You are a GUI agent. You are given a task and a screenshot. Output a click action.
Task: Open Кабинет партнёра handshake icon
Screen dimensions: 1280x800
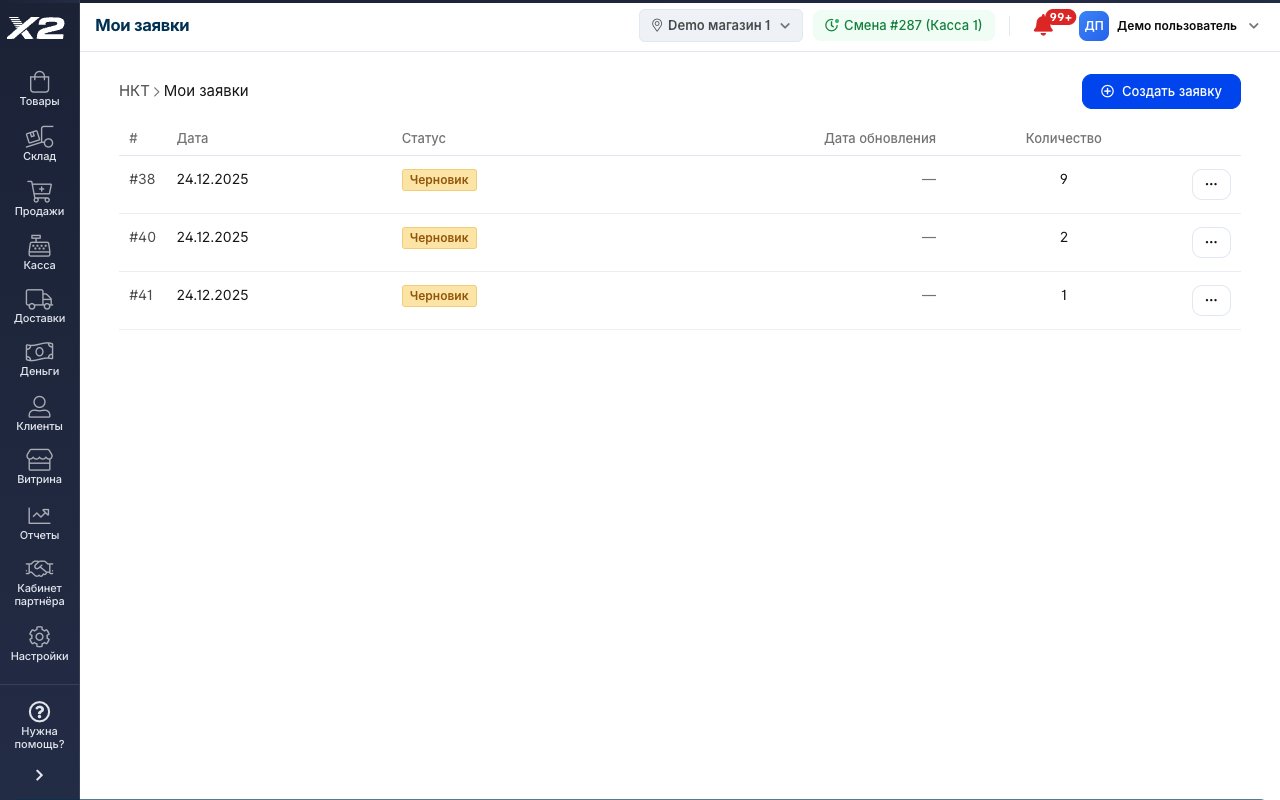(x=39, y=583)
